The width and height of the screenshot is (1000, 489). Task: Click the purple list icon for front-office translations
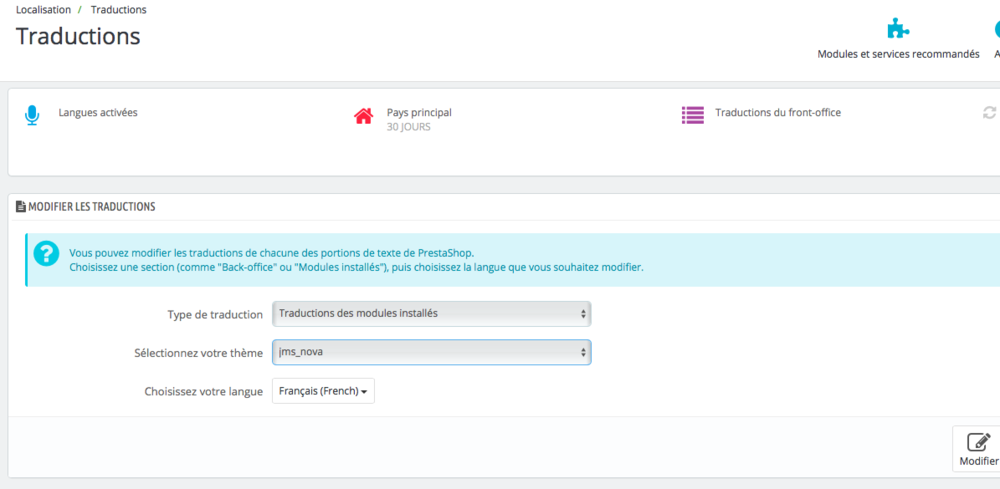coord(692,115)
